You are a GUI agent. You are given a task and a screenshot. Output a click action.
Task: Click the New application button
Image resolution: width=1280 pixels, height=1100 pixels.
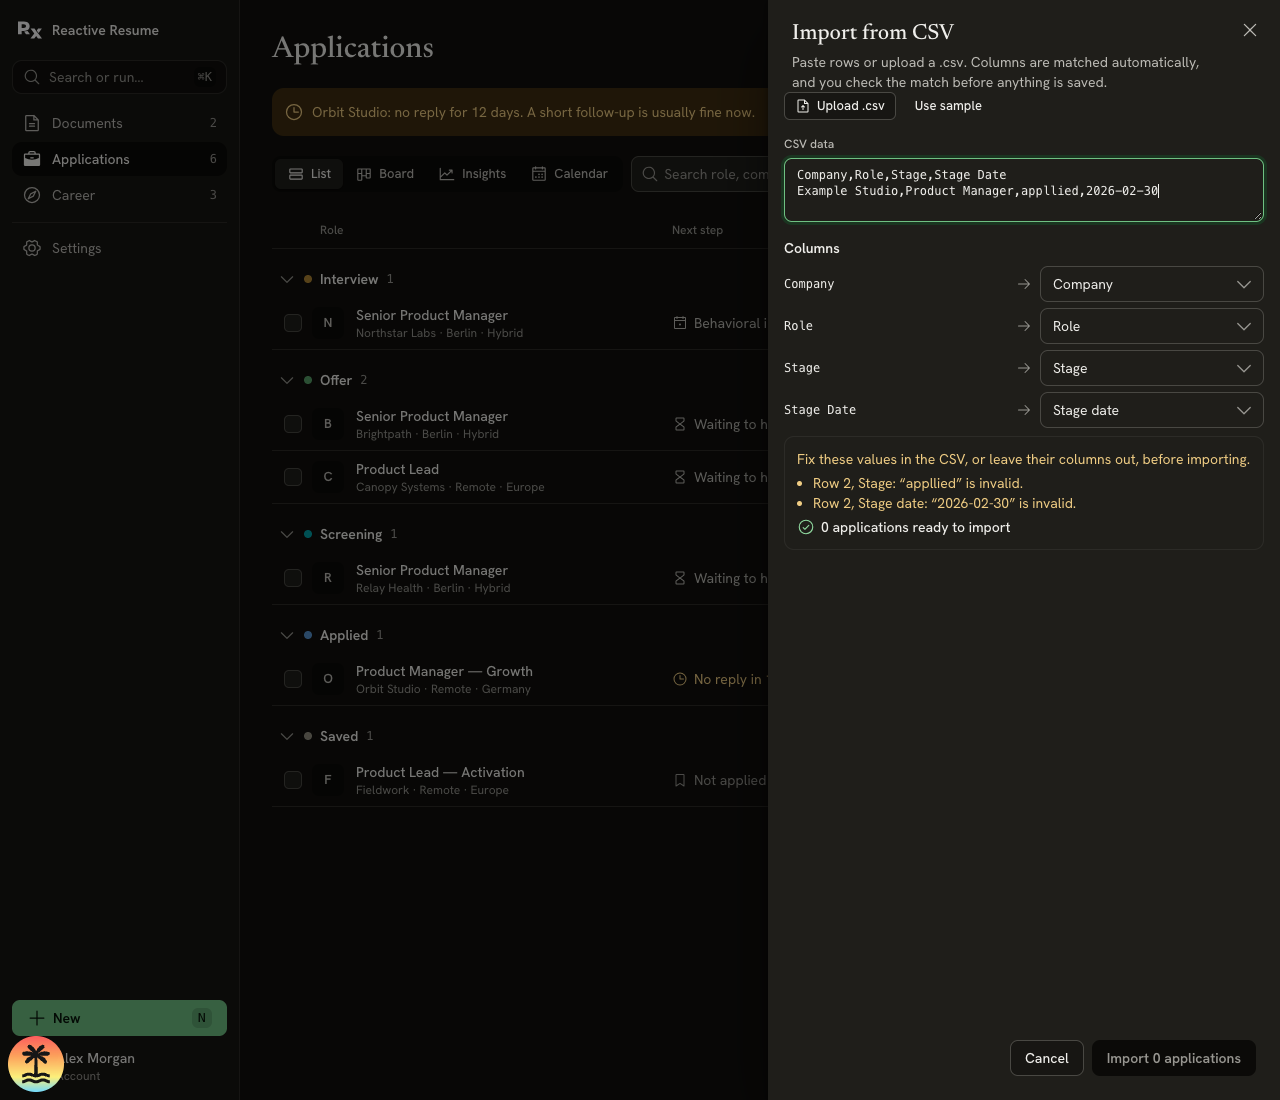(119, 1018)
